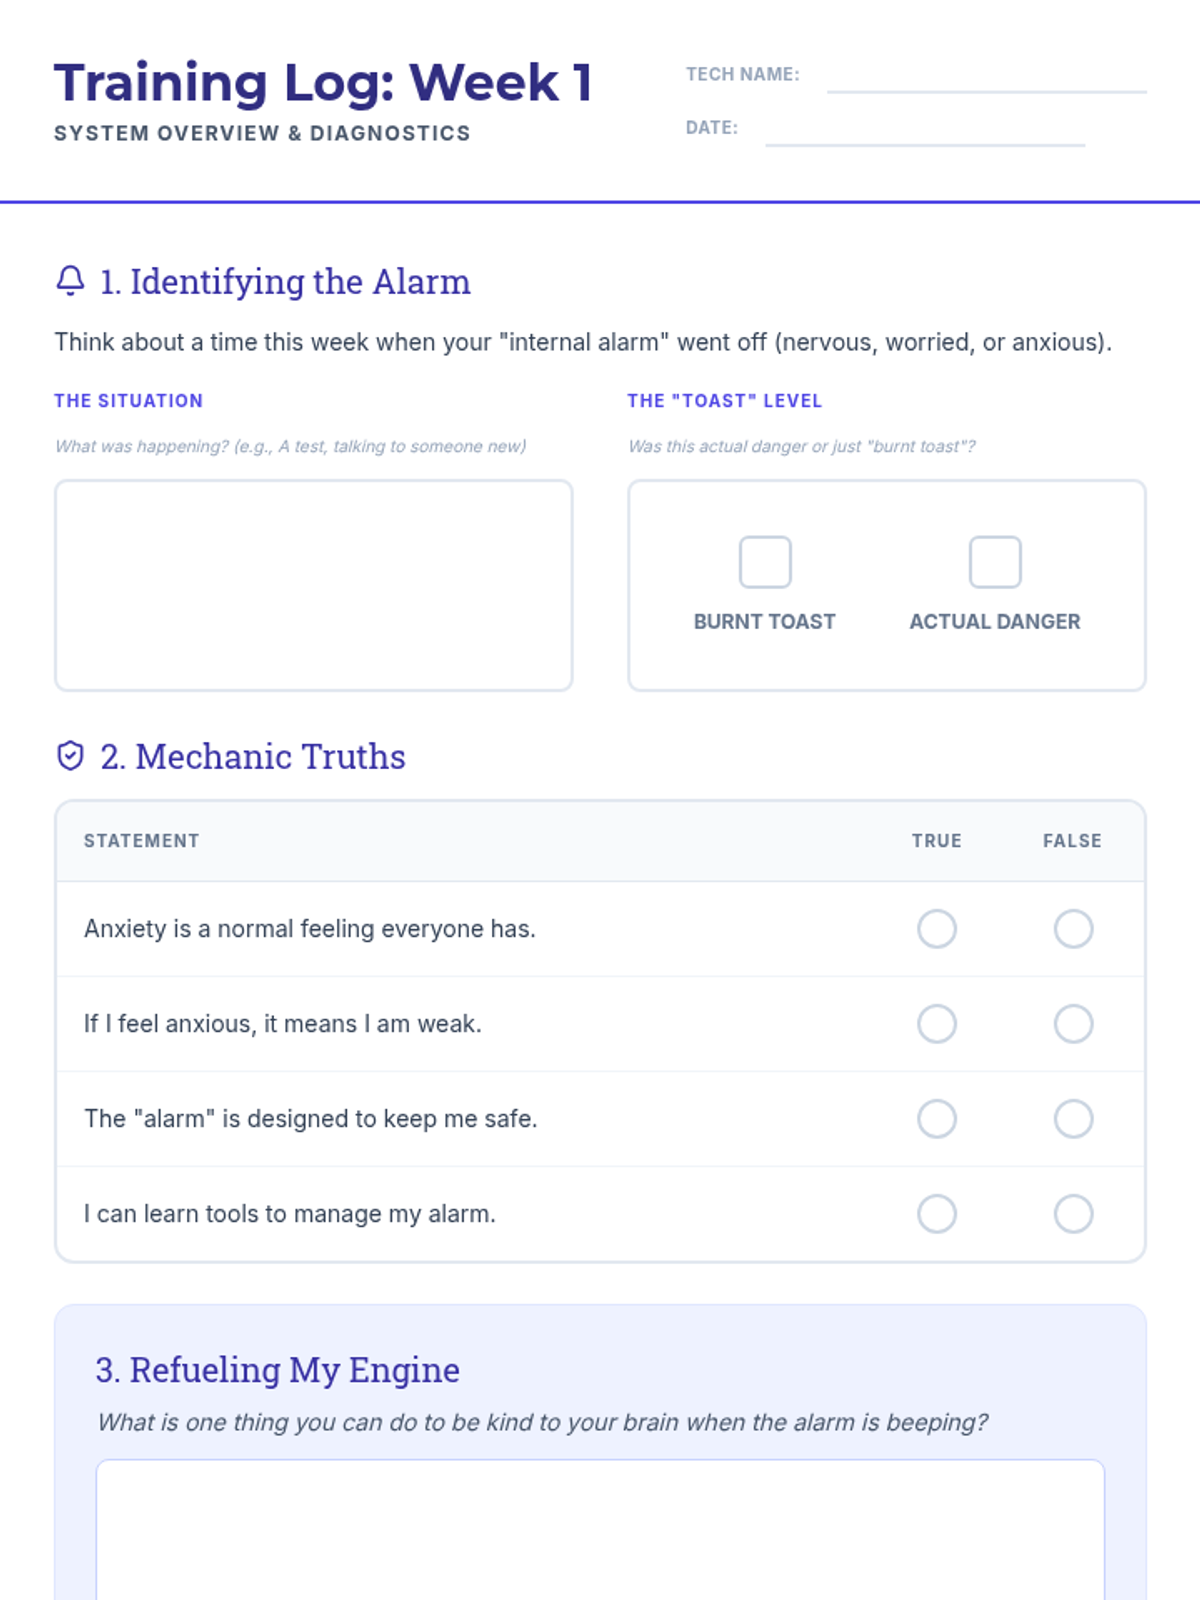The width and height of the screenshot is (1200, 1600).
Task: Mark False for anxiety is a normal feeling
Action: coord(1073,929)
